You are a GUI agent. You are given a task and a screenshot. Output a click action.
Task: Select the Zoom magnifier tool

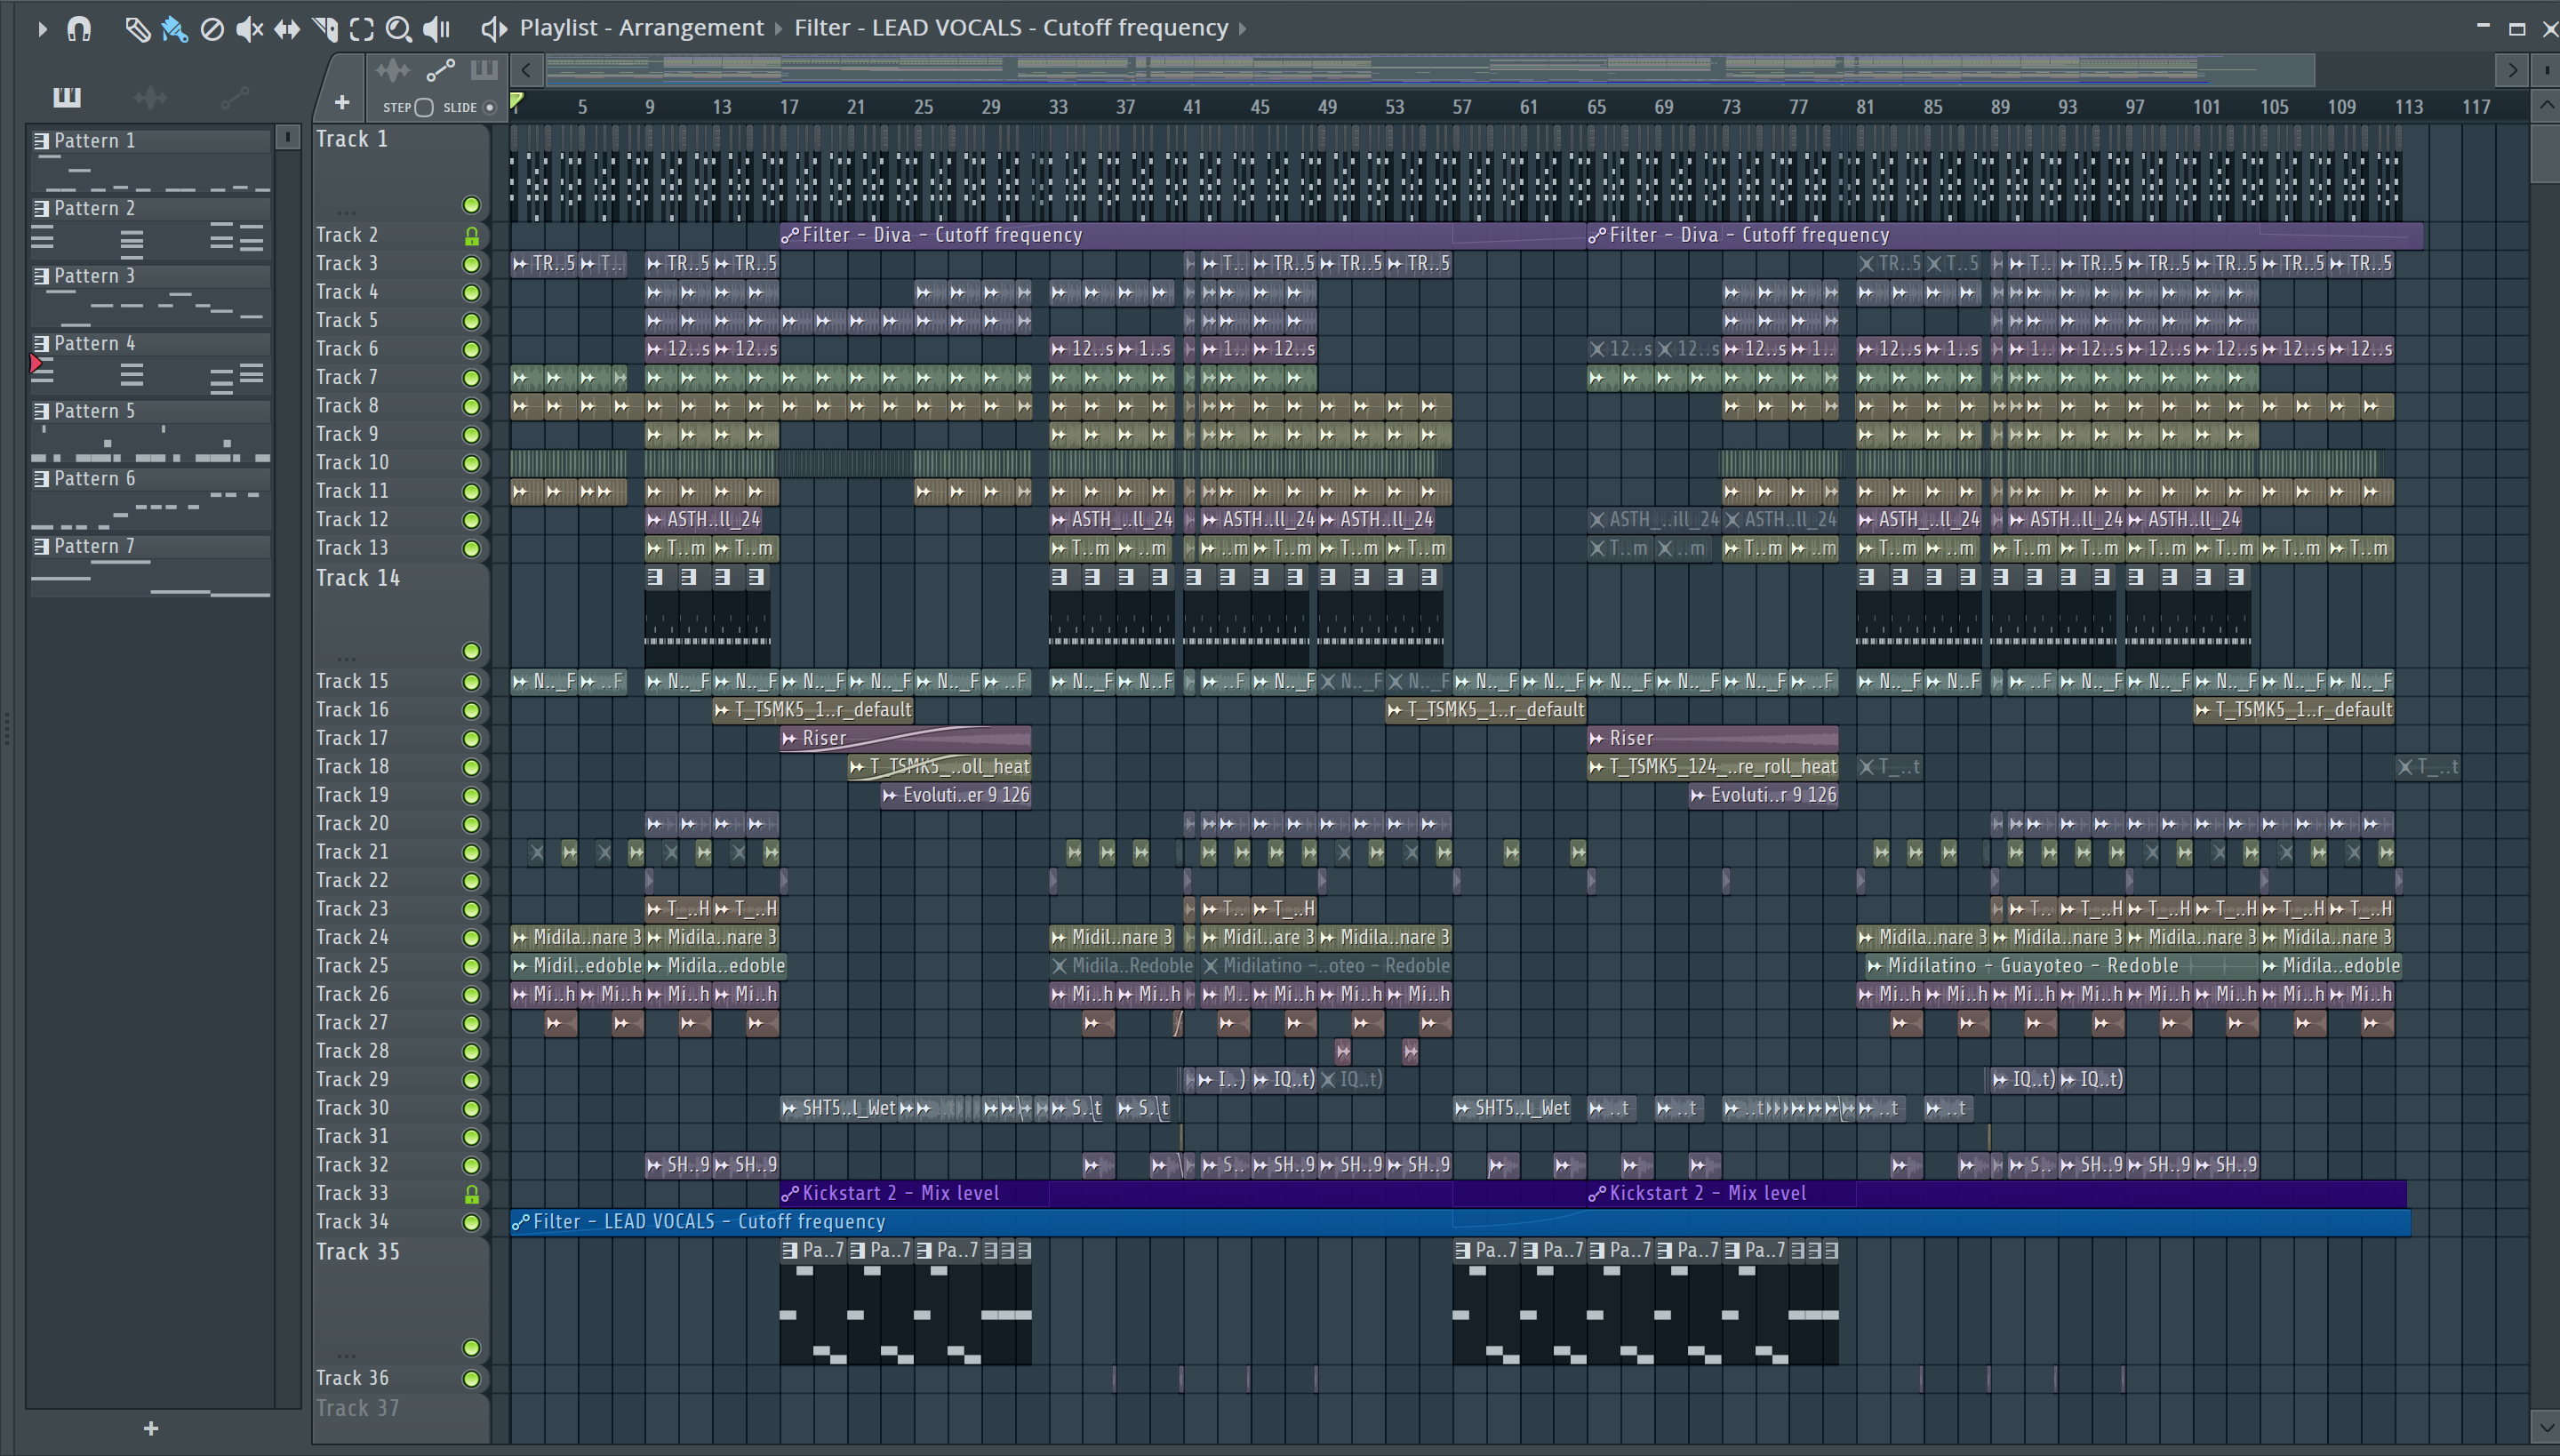point(399,29)
